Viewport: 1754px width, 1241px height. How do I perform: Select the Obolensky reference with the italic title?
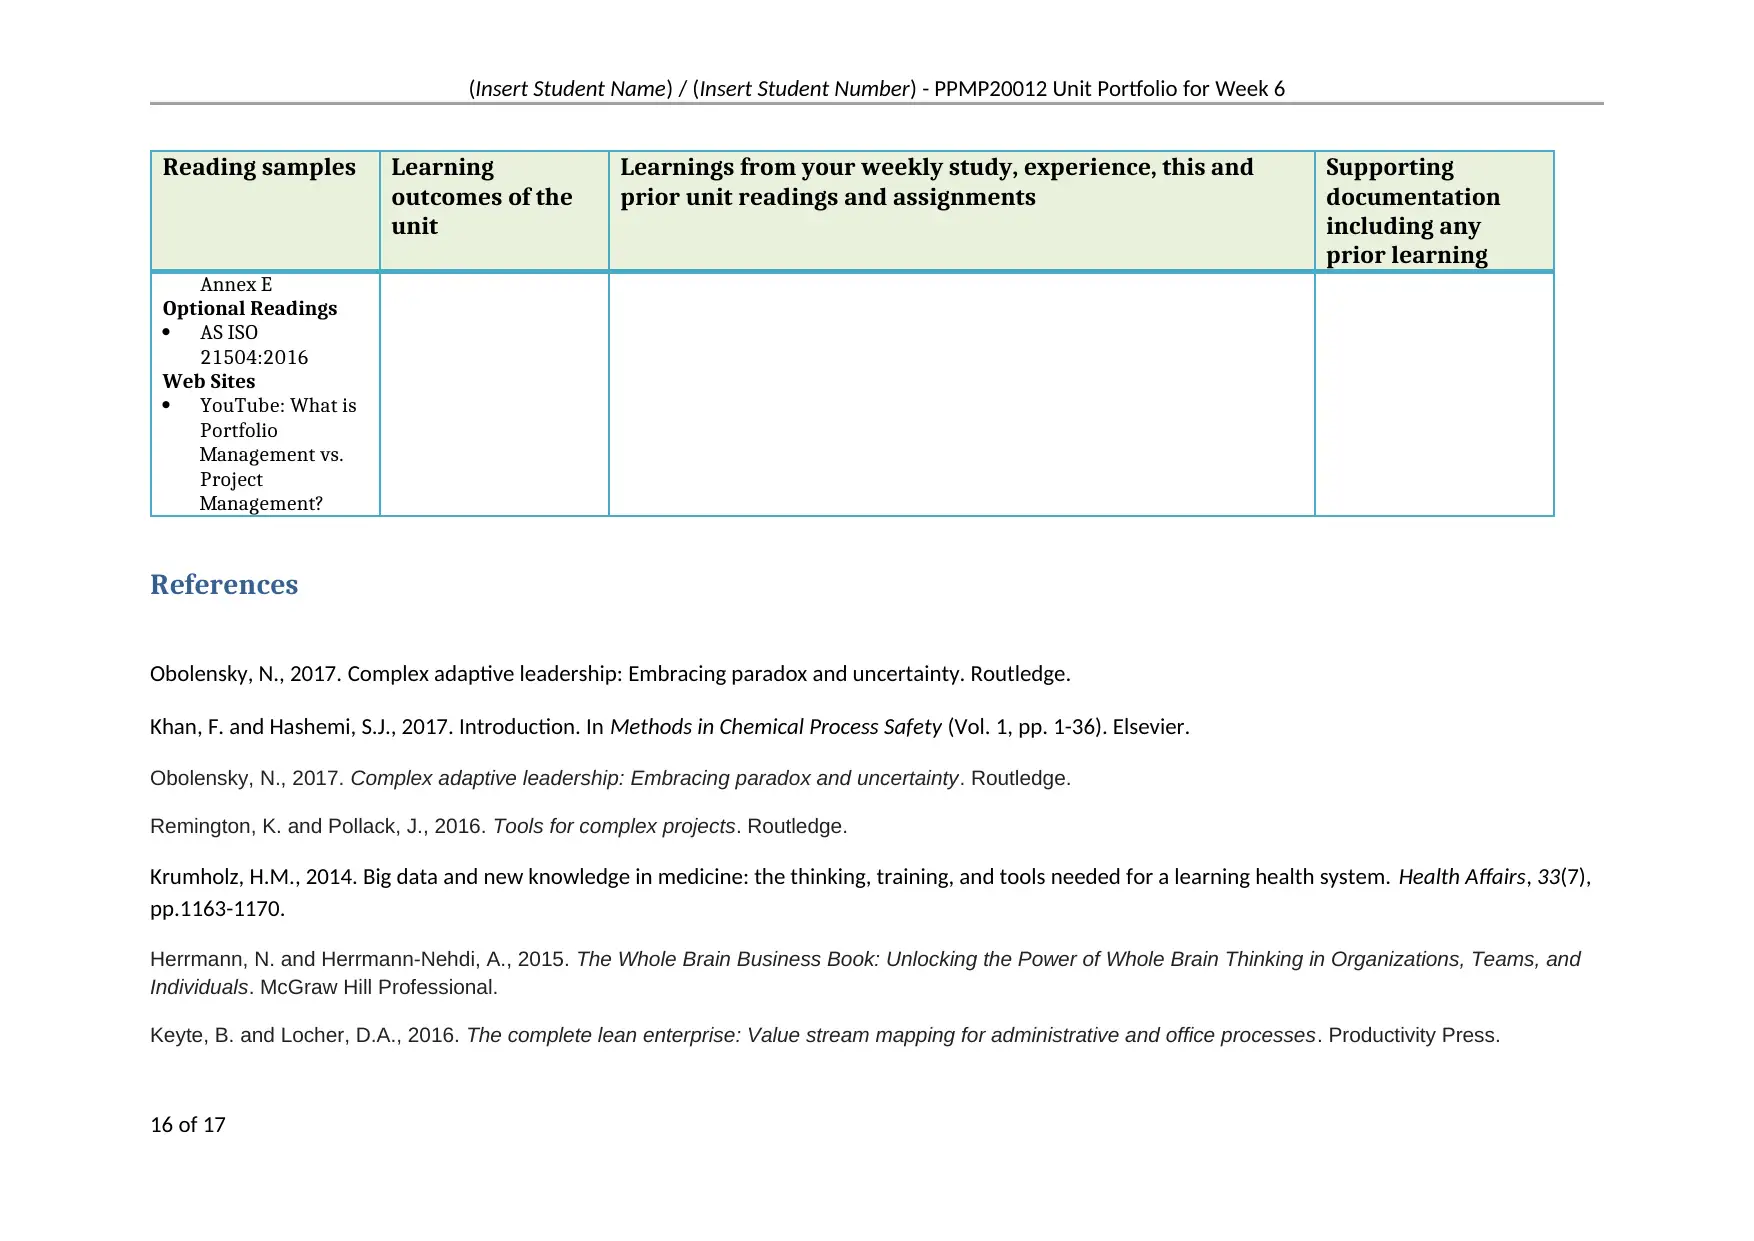coord(610,778)
